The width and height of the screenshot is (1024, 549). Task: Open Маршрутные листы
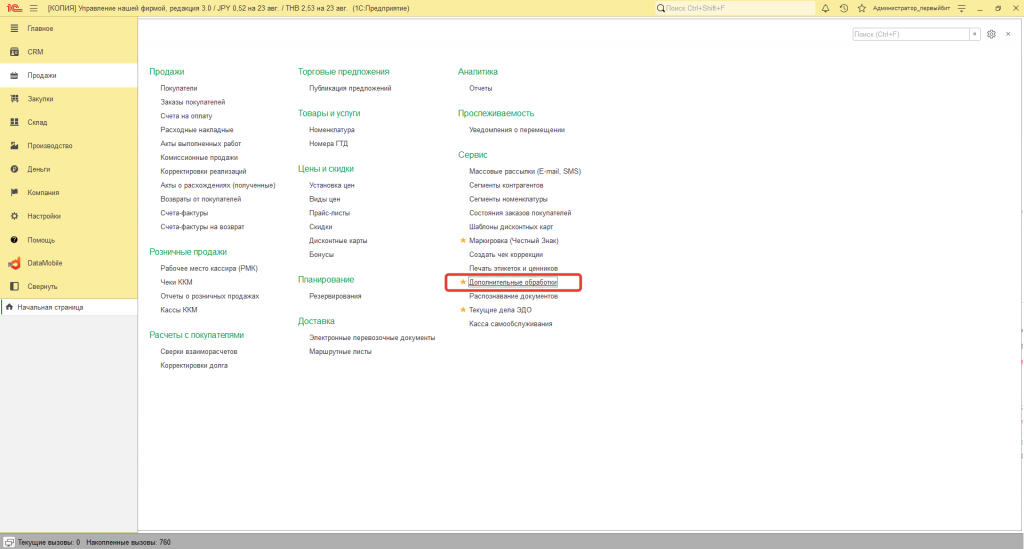[340, 351]
